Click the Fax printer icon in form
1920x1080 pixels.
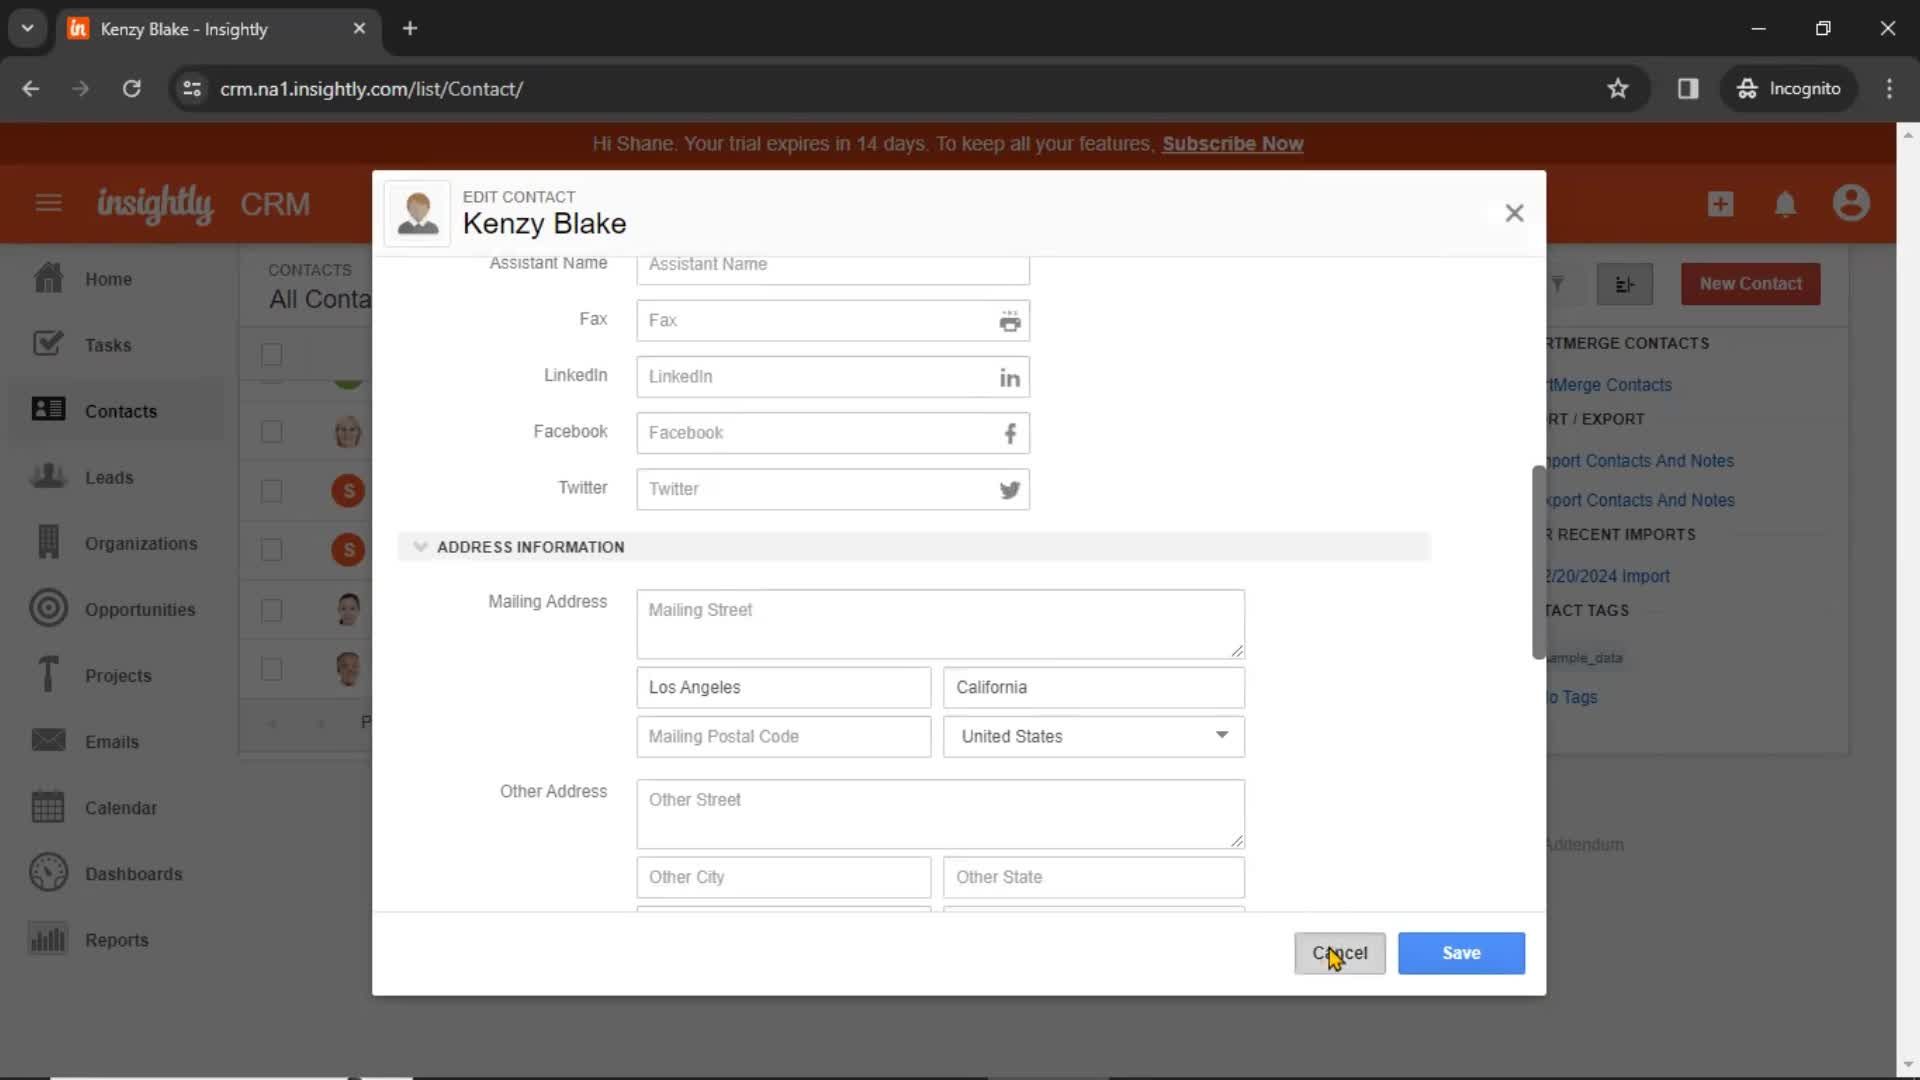pyautogui.click(x=1010, y=320)
